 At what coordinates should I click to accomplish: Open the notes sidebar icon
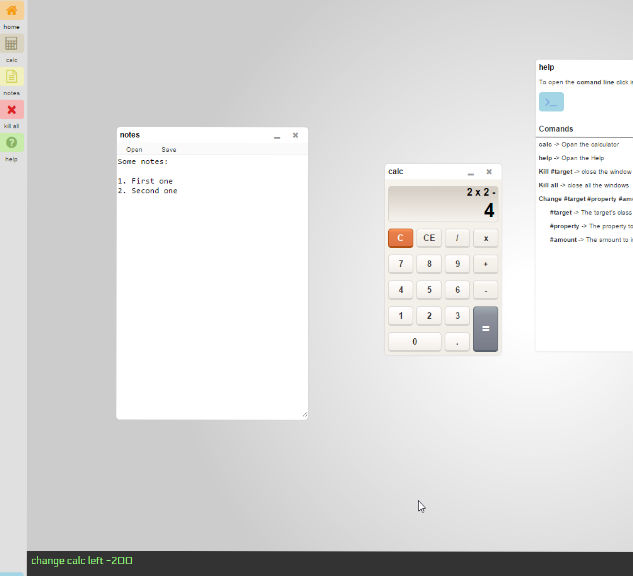pyautogui.click(x=12, y=77)
